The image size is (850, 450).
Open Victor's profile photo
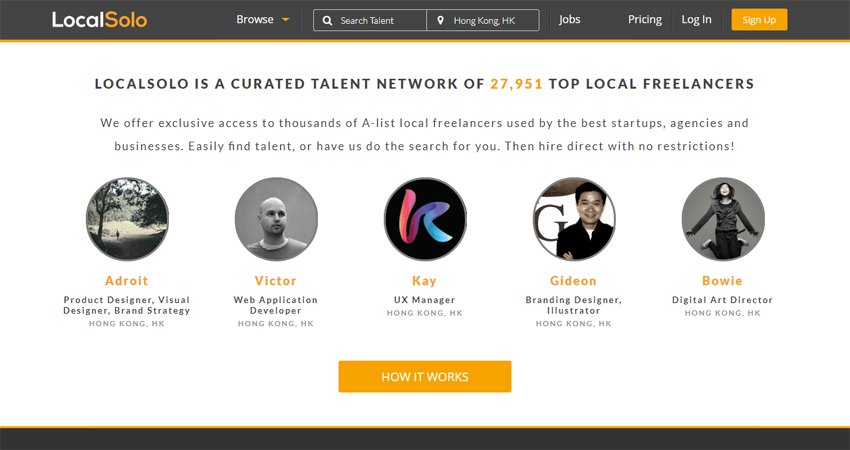point(276,219)
